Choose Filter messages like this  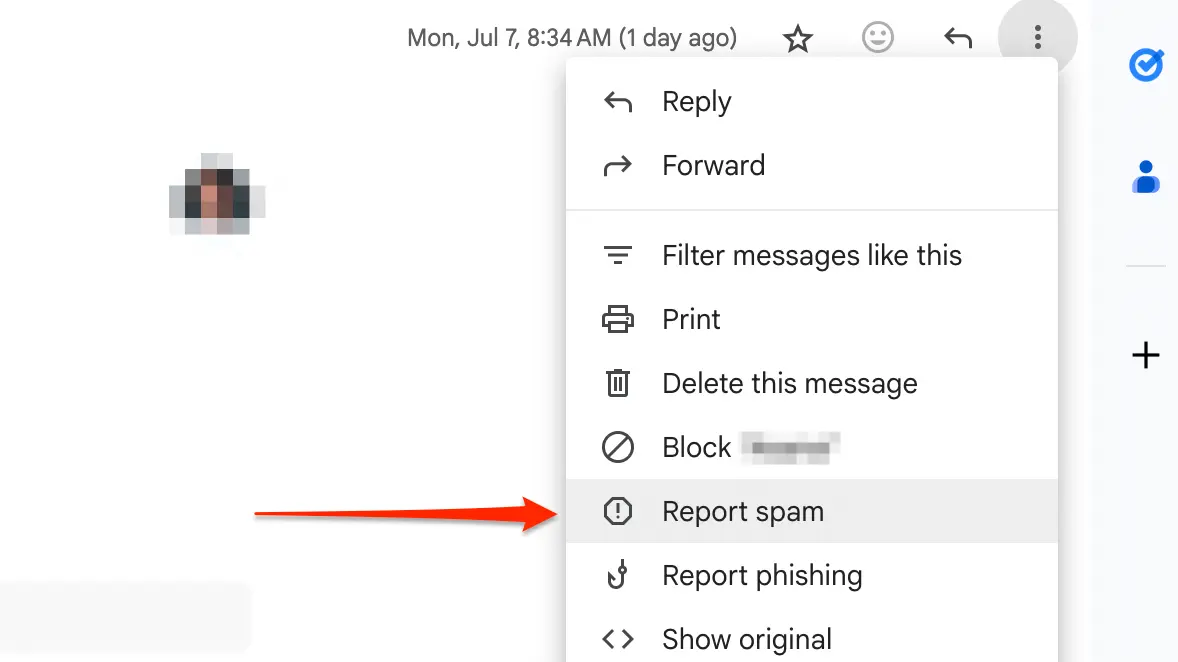812,255
